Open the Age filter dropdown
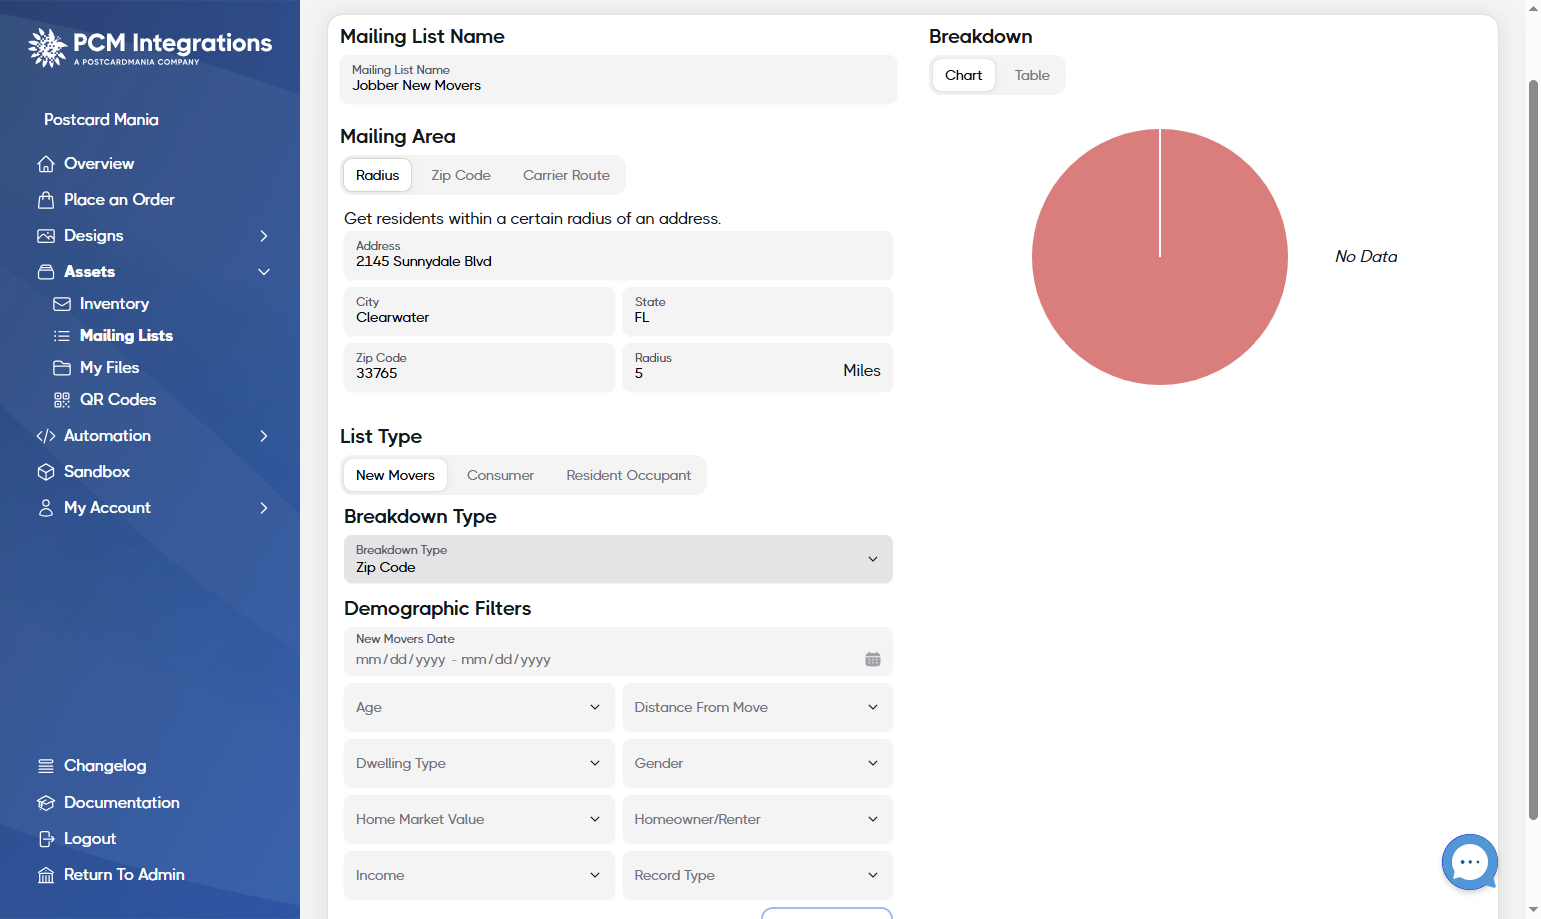1541x919 pixels. pos(479,707)
